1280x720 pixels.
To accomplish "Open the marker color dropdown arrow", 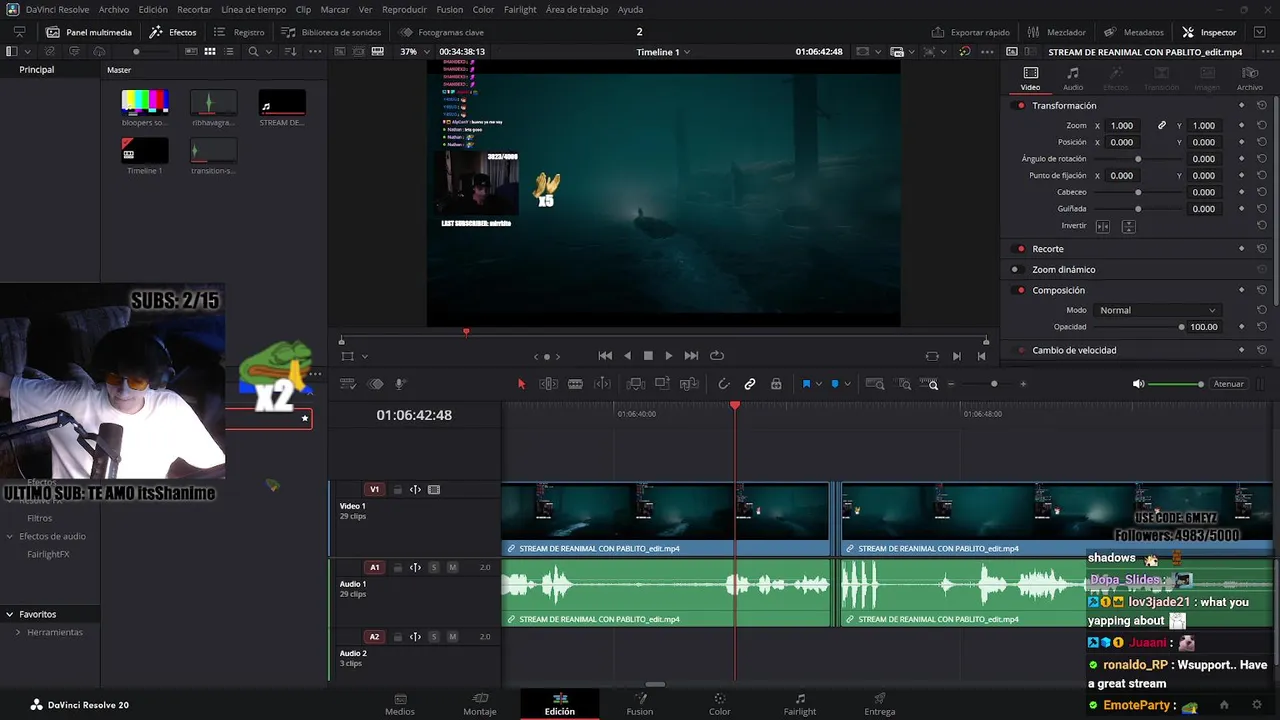I will point(847,384).
